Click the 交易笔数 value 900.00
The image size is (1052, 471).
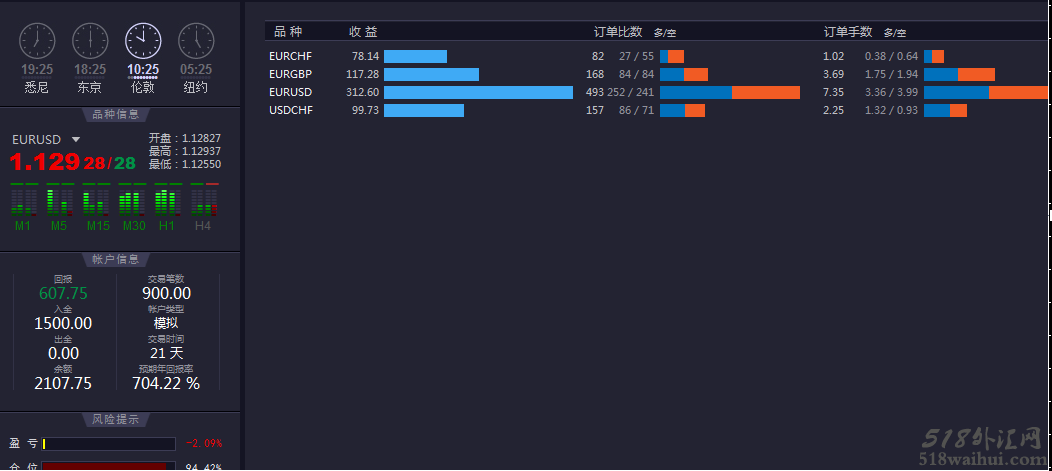point(166,294)
